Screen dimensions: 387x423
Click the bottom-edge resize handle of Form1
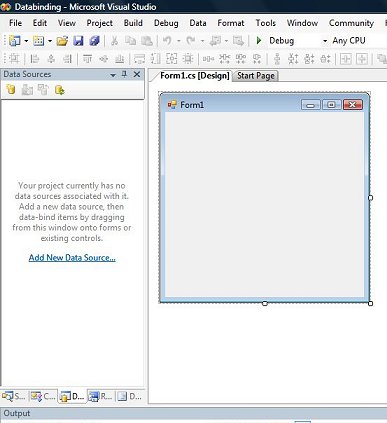pos(265,303)
